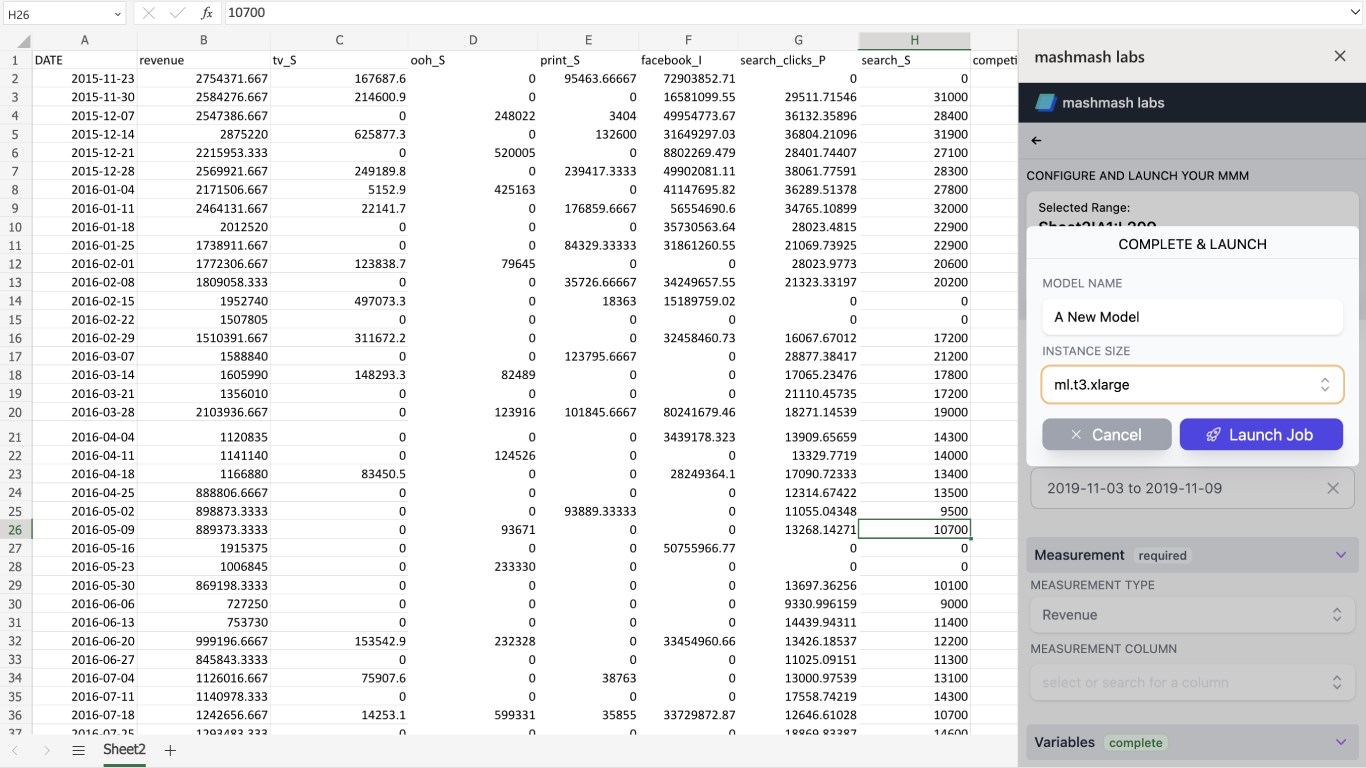The image size is (1366, 768).
Task: Click the search_clicks_P header cell
Action: click(798, 60)
